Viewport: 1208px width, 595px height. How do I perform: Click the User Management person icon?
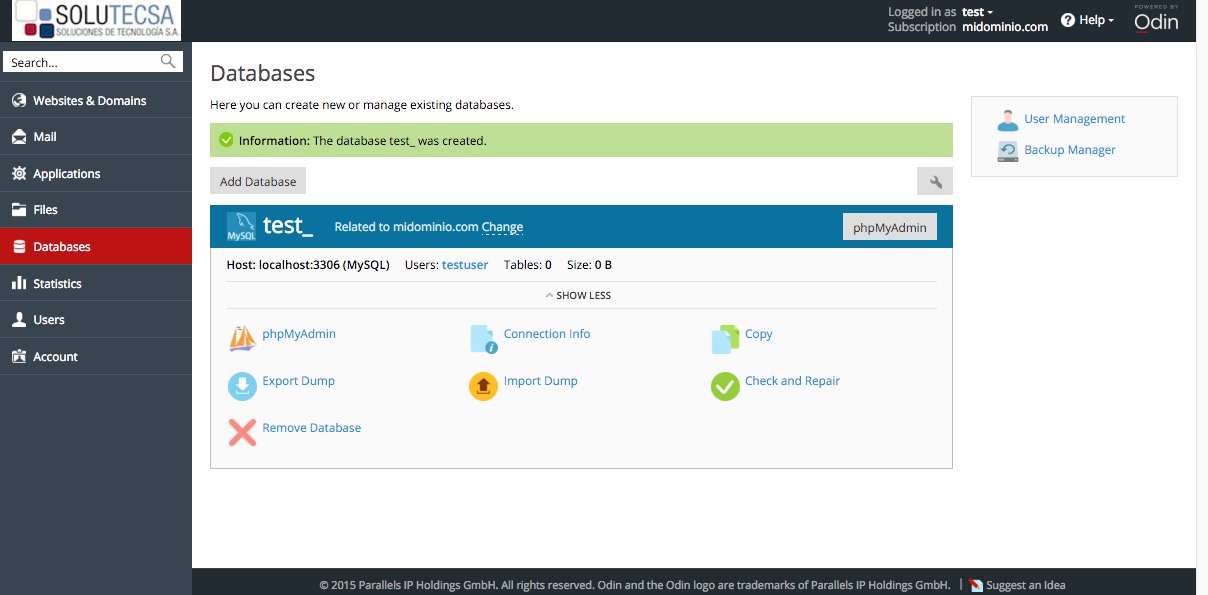pos(1008,120)
